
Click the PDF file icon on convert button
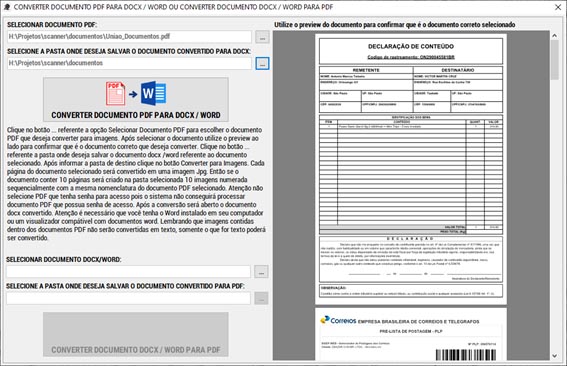tap(115, 93)
